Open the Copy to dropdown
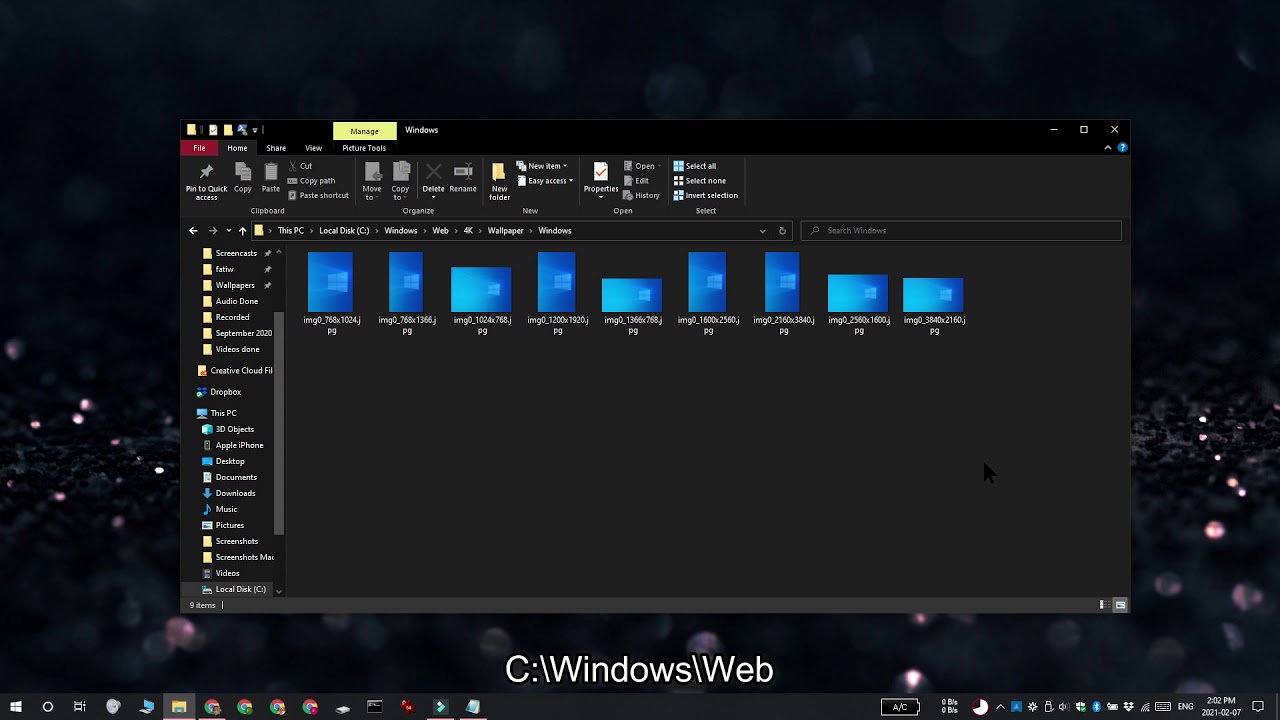 click(x=400, y=181)
